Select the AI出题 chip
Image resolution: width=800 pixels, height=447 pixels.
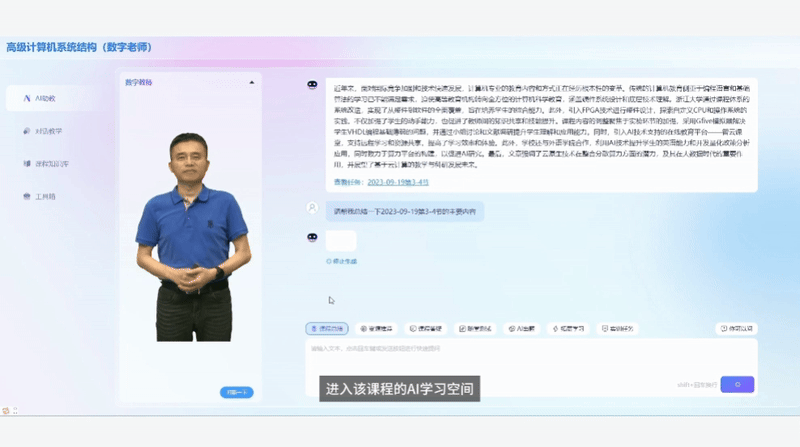click(522, 328)
